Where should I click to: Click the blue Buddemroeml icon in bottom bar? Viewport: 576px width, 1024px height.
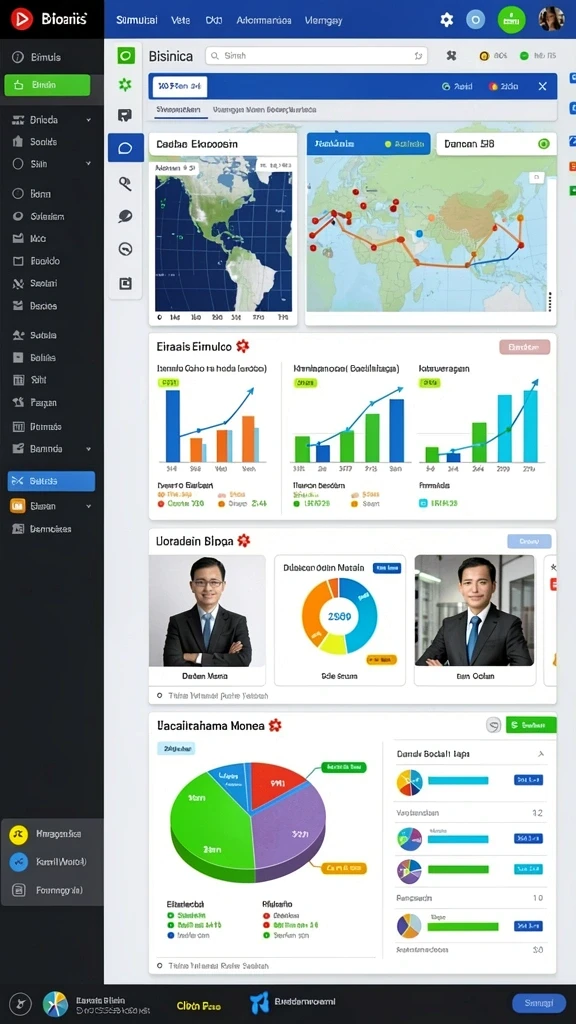[259, 1003]
